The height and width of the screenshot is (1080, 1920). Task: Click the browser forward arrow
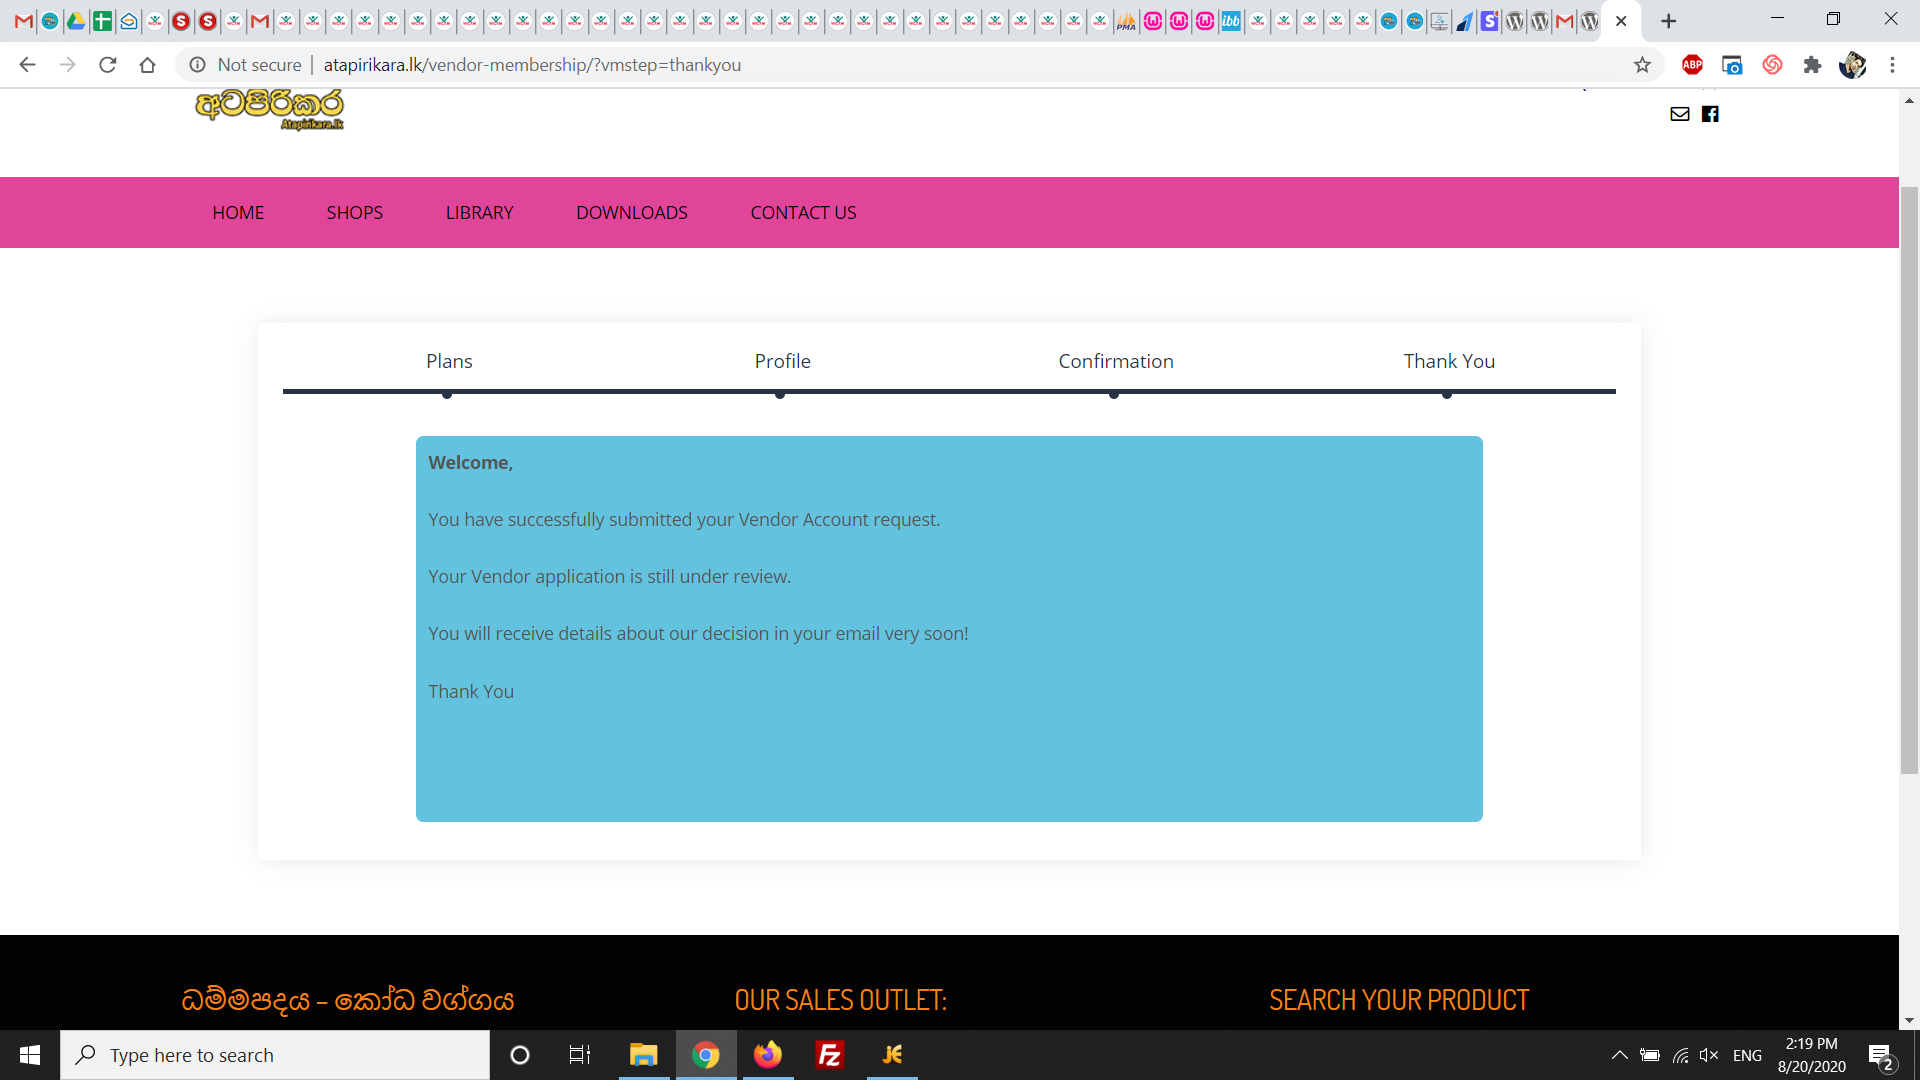coord(67,65)
